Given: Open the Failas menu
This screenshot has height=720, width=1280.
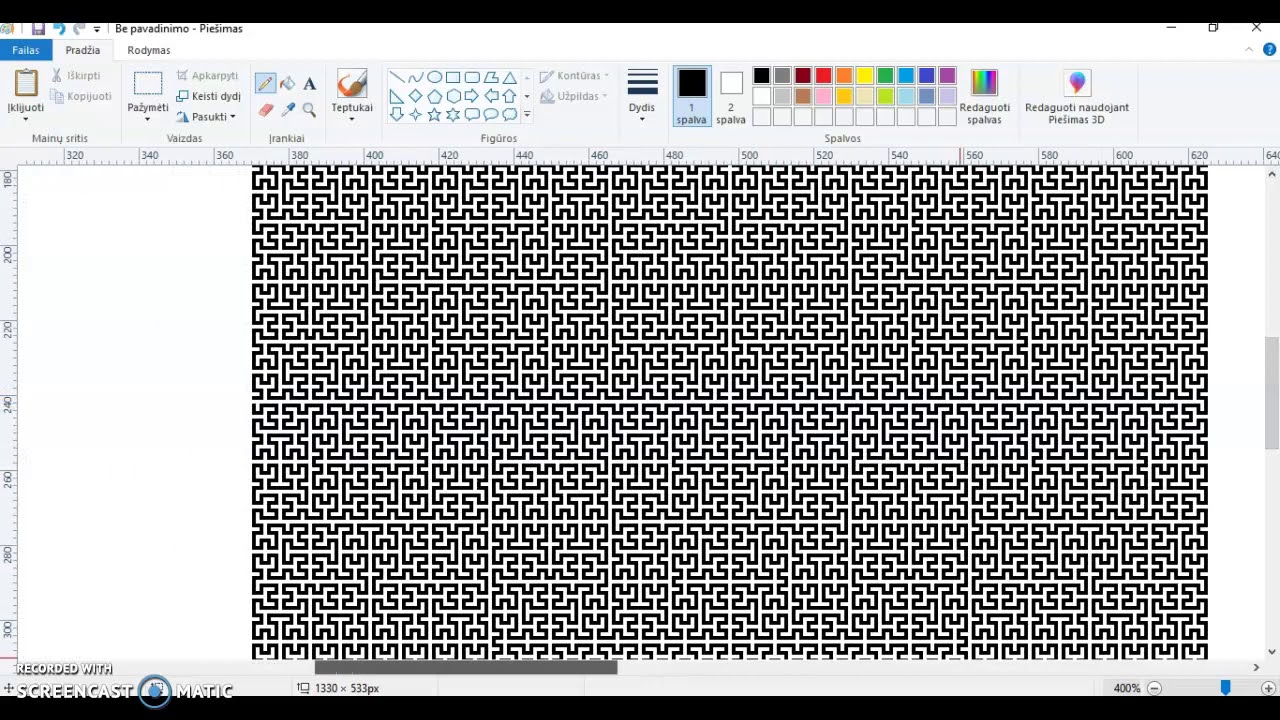Looking at the screenshot, I should coord(26,50).
